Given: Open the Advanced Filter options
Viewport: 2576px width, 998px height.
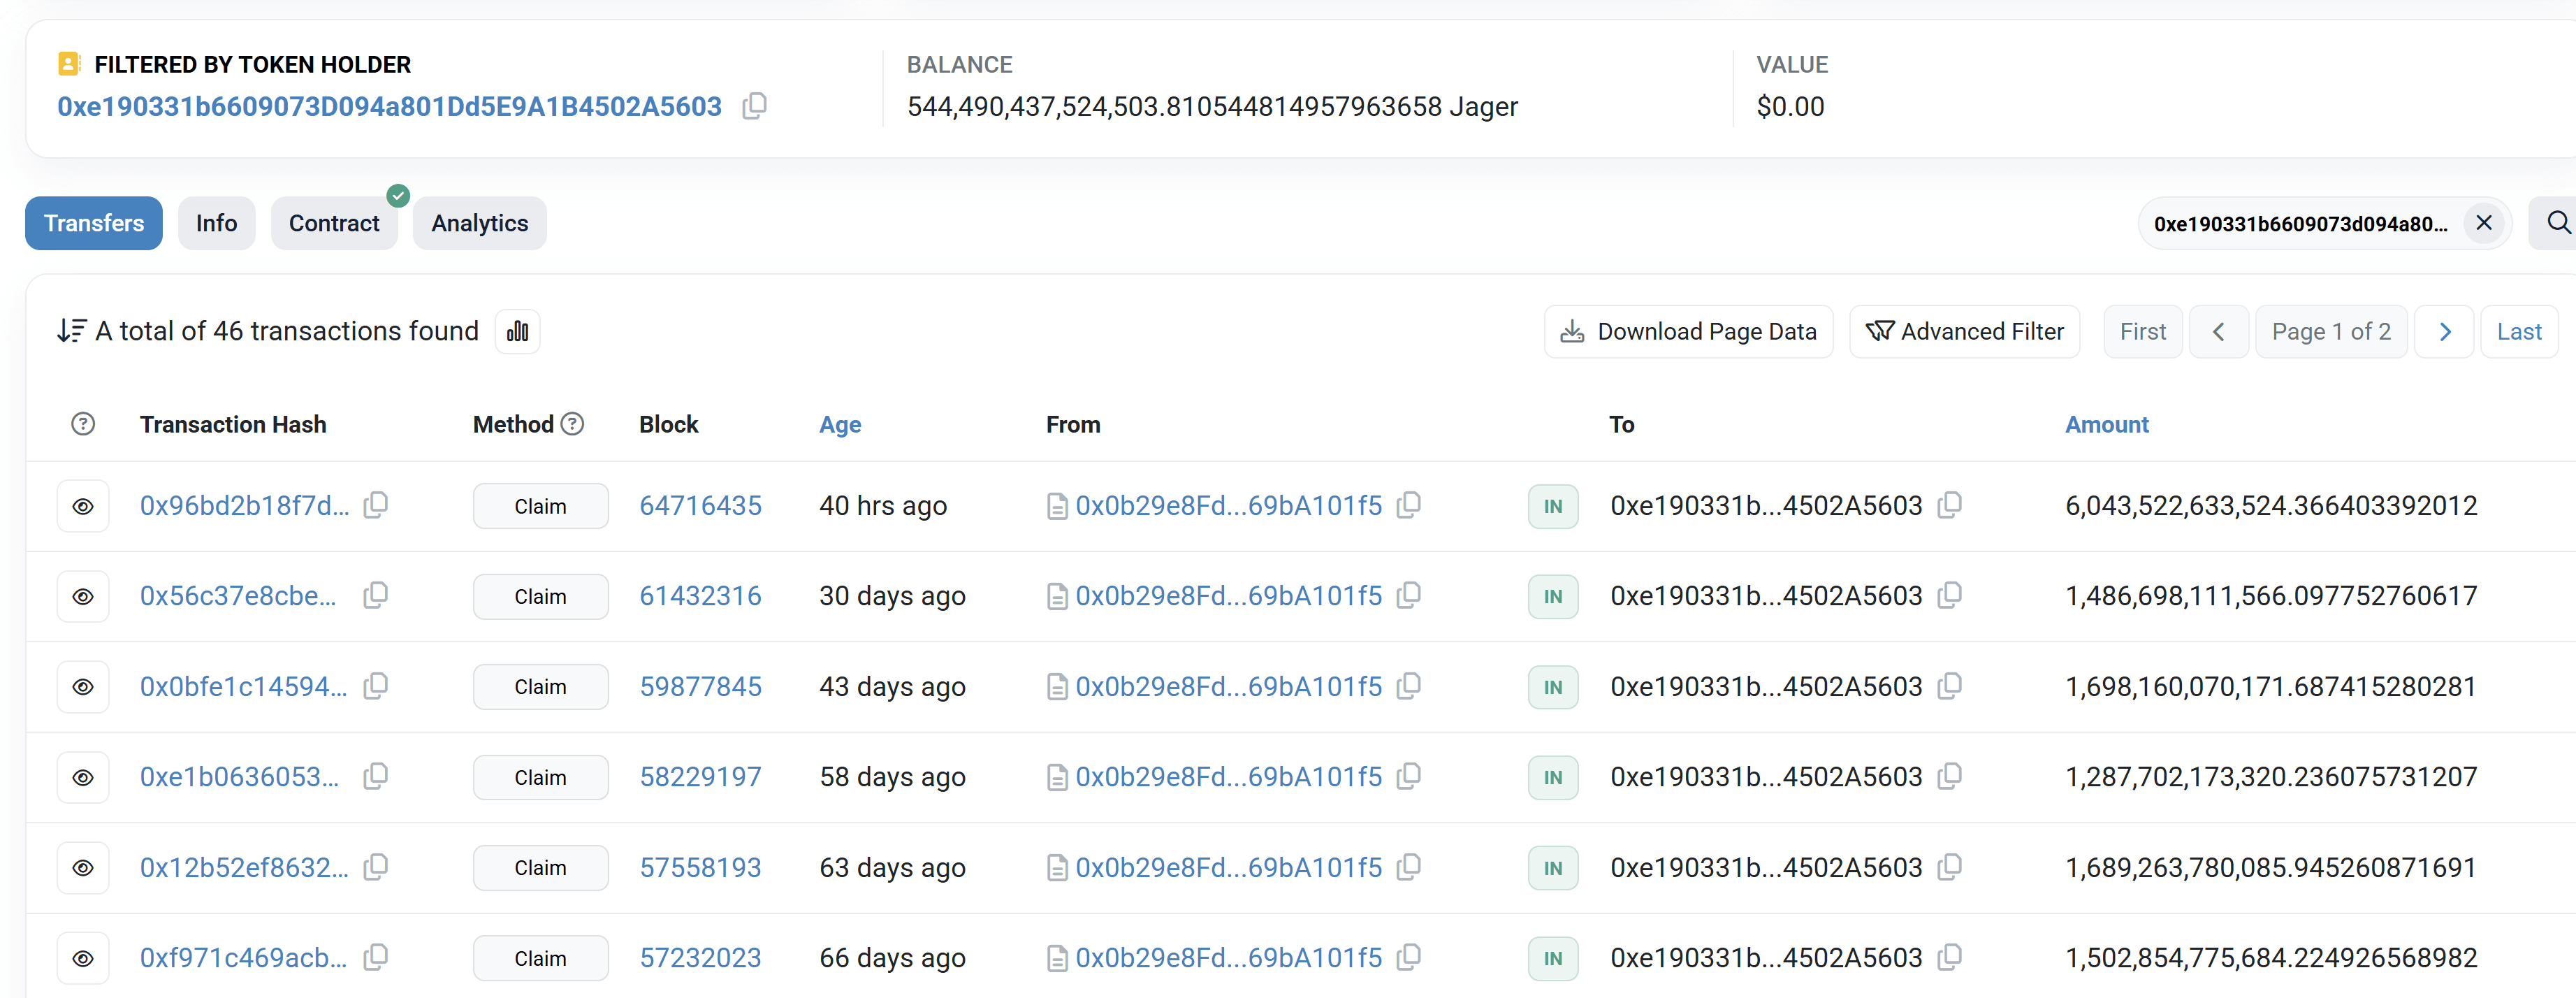Looking at the screenshot, I should point(1964,332).
